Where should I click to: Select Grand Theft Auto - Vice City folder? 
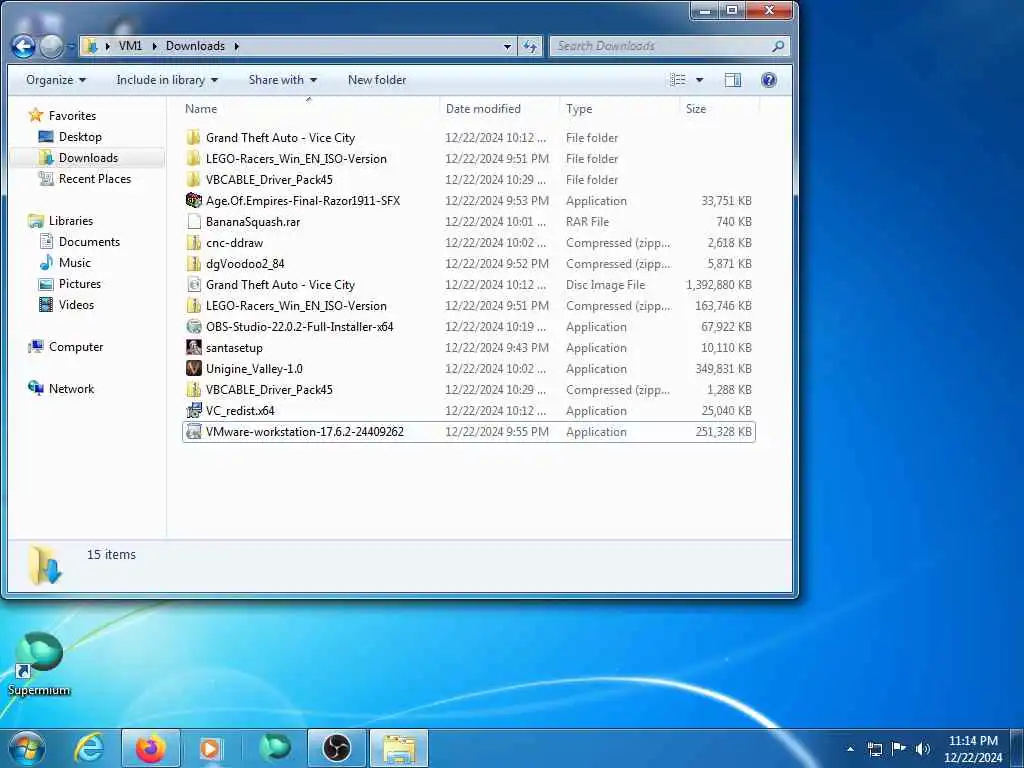(x=469, y=138)
